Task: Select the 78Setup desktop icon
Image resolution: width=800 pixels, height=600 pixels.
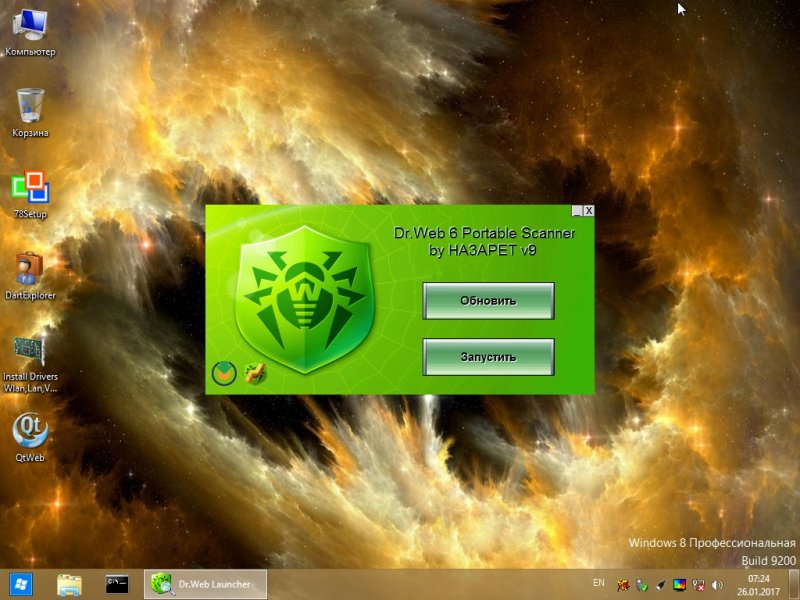Action: coord(30,195)
